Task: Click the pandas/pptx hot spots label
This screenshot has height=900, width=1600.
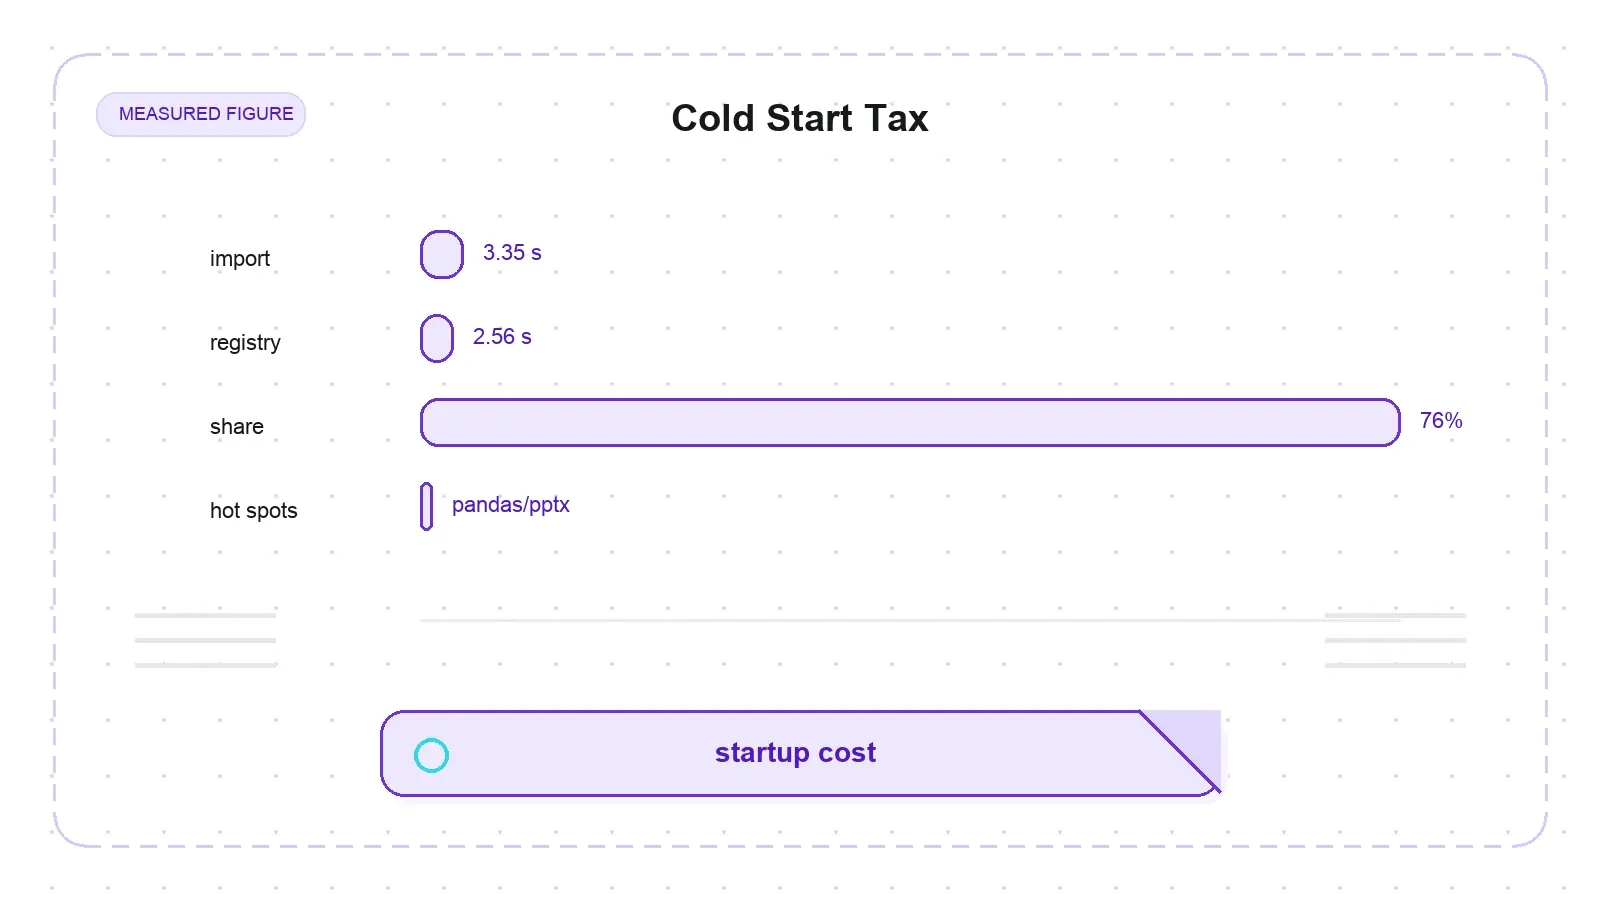Action: click(x=510, y=505)
